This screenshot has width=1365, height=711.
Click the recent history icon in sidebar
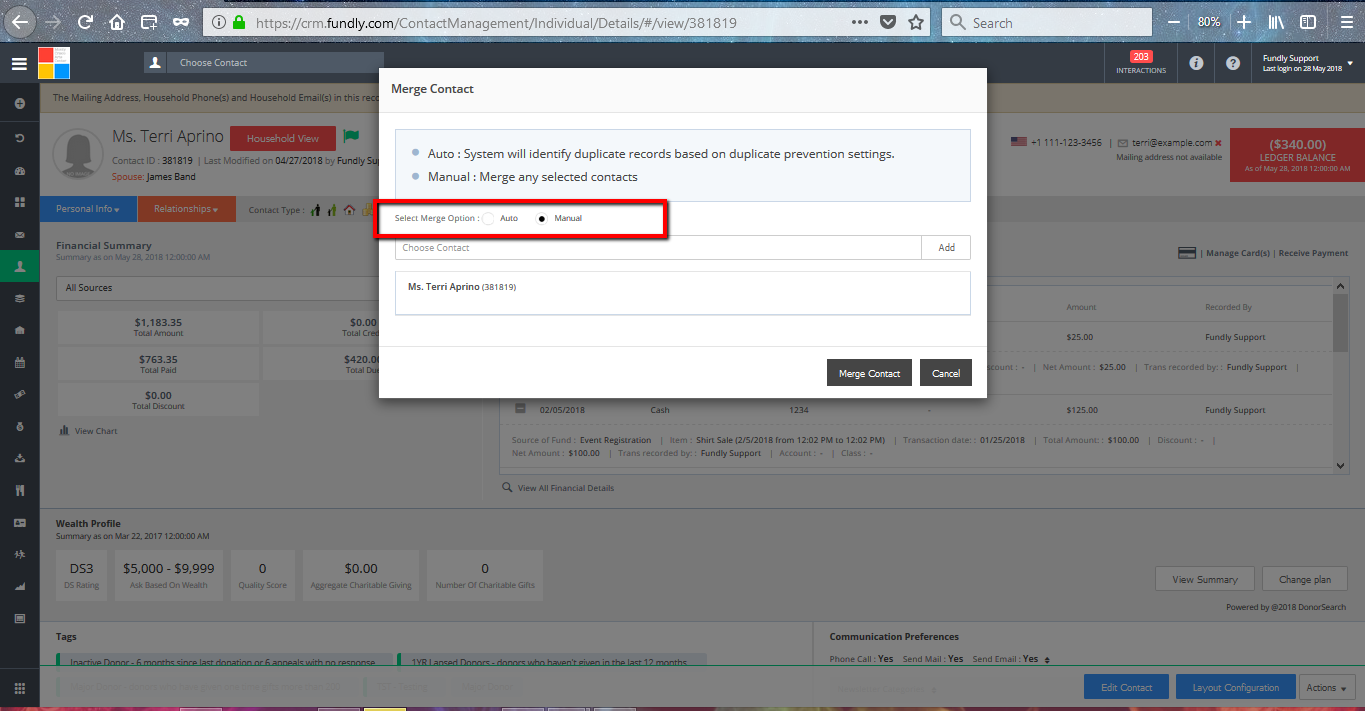click(19, 137)
